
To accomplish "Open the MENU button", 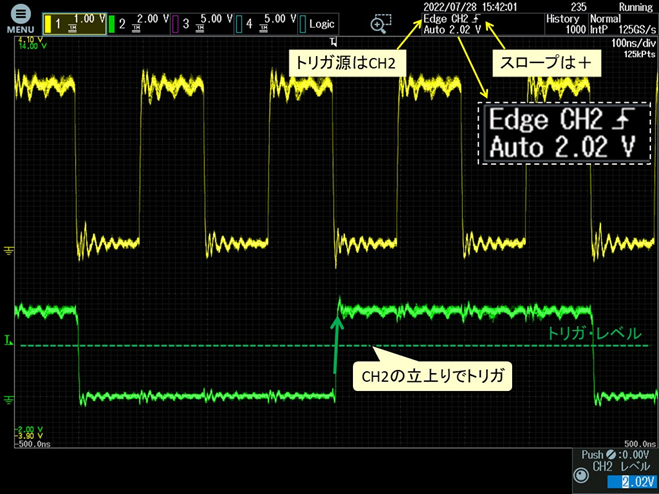I will point(20,19).
